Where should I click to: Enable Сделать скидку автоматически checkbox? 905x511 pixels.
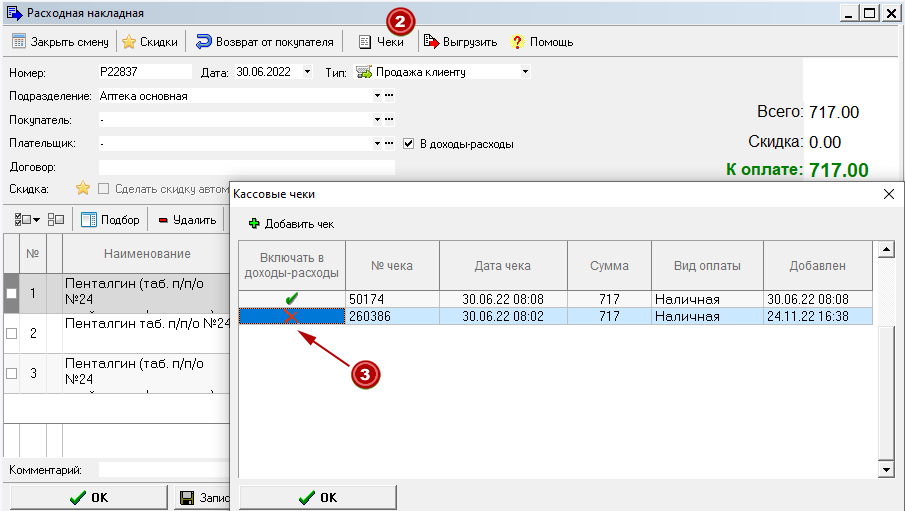click(x=103, y=188)
